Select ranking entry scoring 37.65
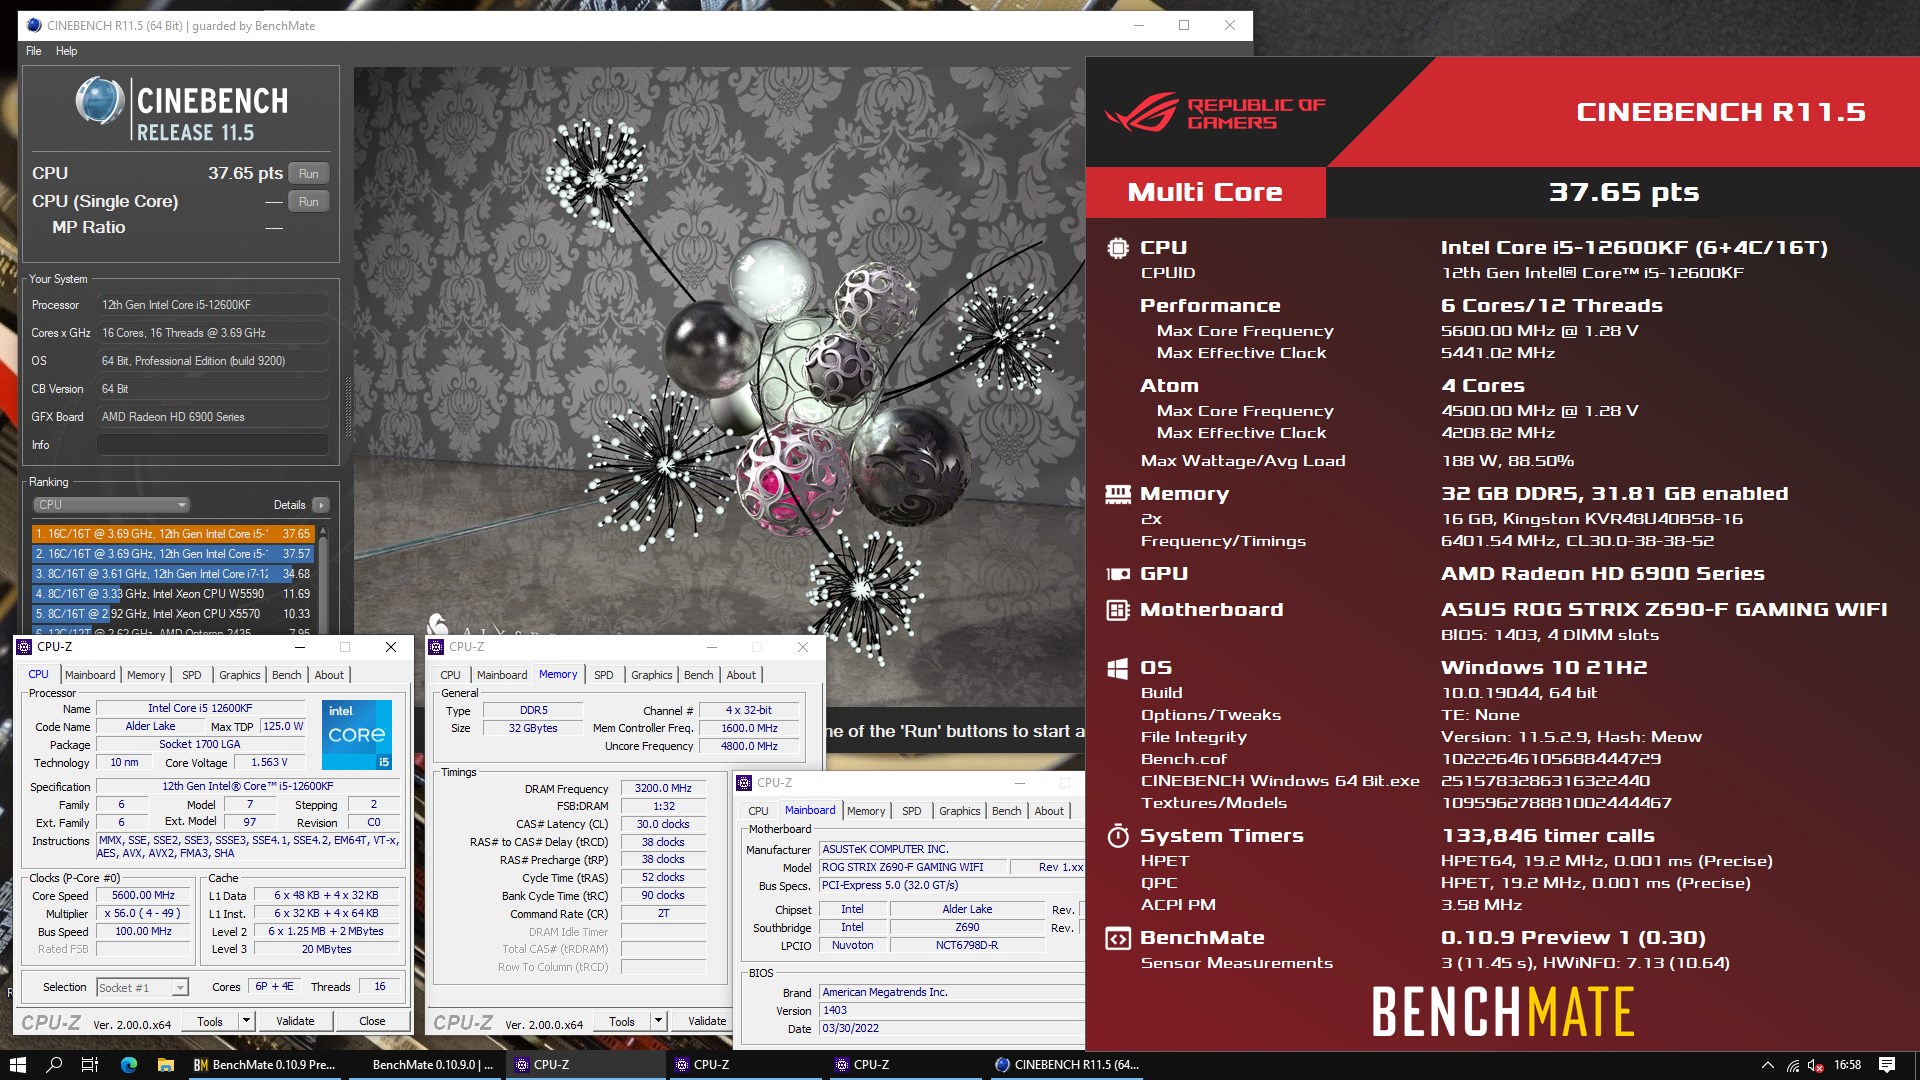 [173, 534]
